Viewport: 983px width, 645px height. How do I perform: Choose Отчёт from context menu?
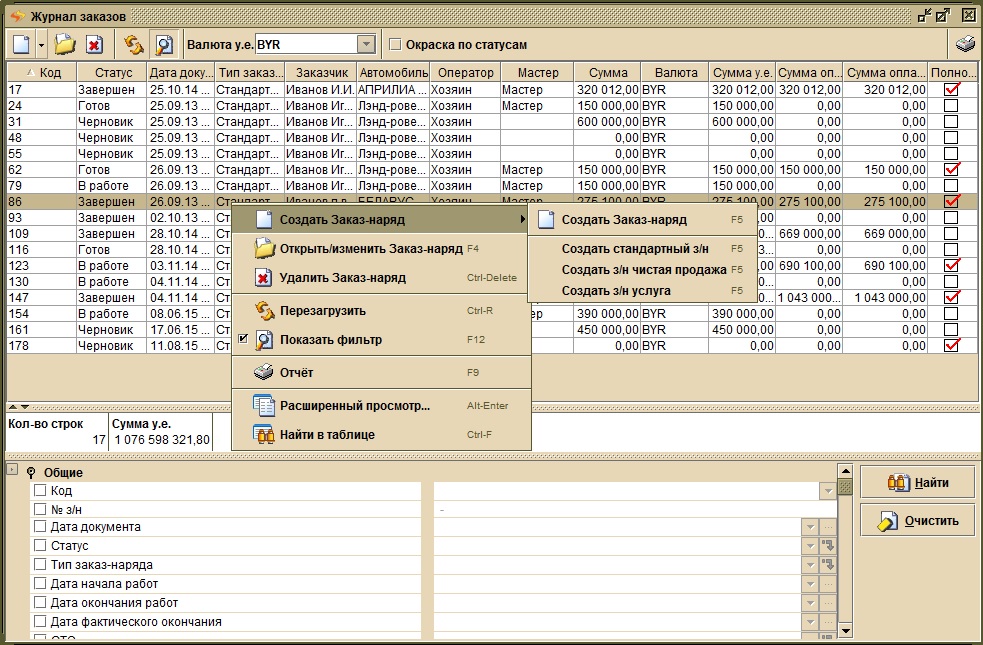coord(381,372)
